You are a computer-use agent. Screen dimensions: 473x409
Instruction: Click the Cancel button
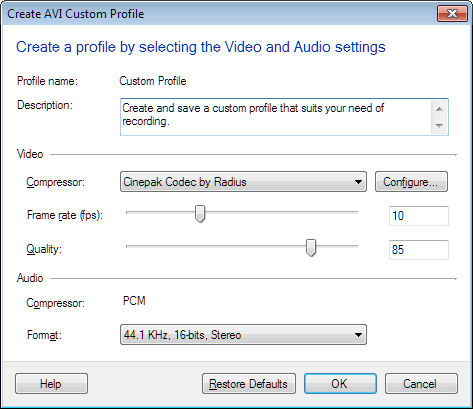click(421, 384)
